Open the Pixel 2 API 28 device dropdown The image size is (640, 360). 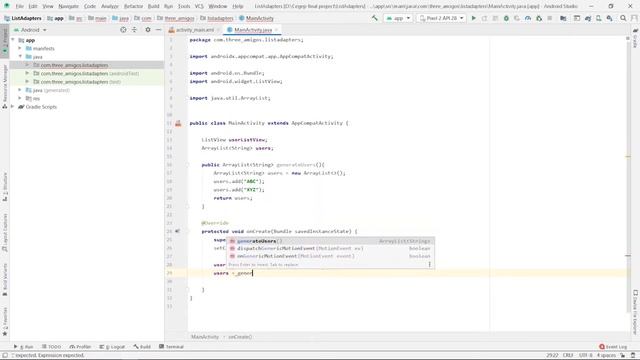tap(442, 18)
